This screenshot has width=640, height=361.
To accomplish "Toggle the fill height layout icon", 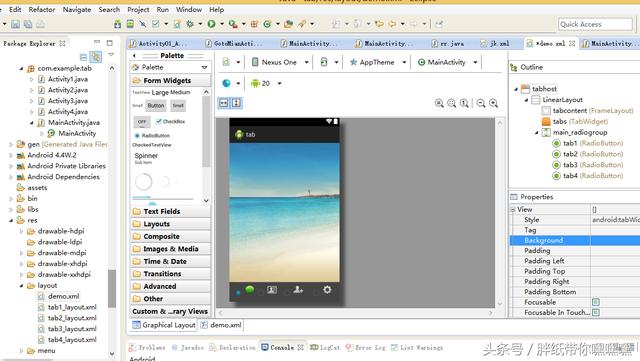I will [x=236, y=103].
